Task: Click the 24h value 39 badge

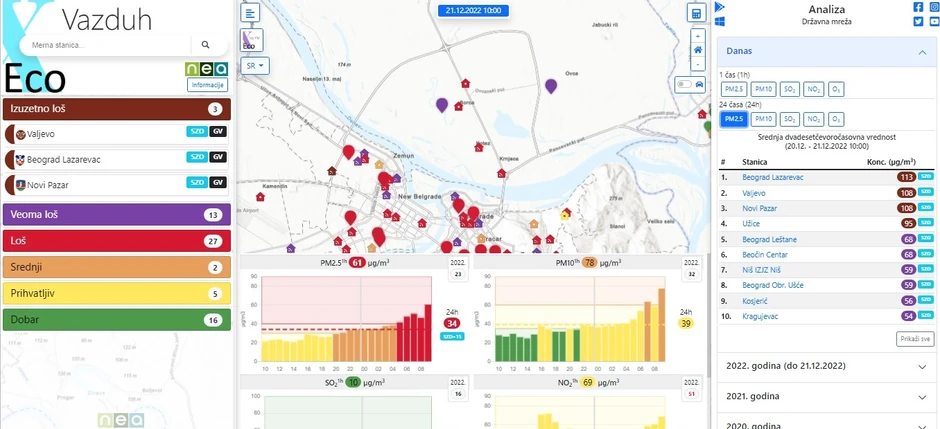Action: 686,324
